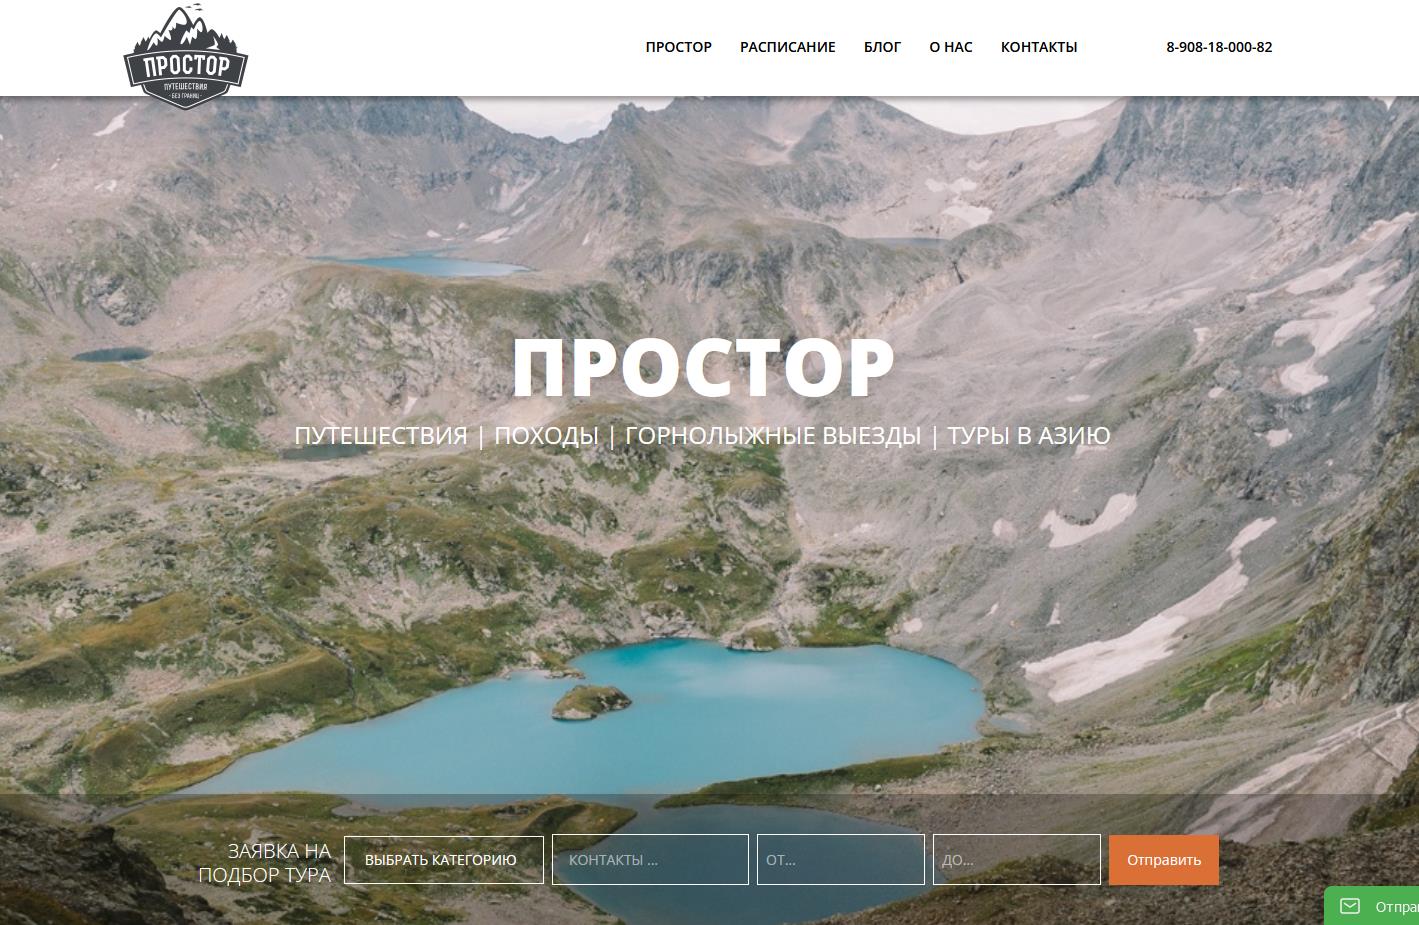
Task: Expand the ВЫБРАТЬ КАТЕГОРИЮ dropdown
Action: click(x=444, y=860)
